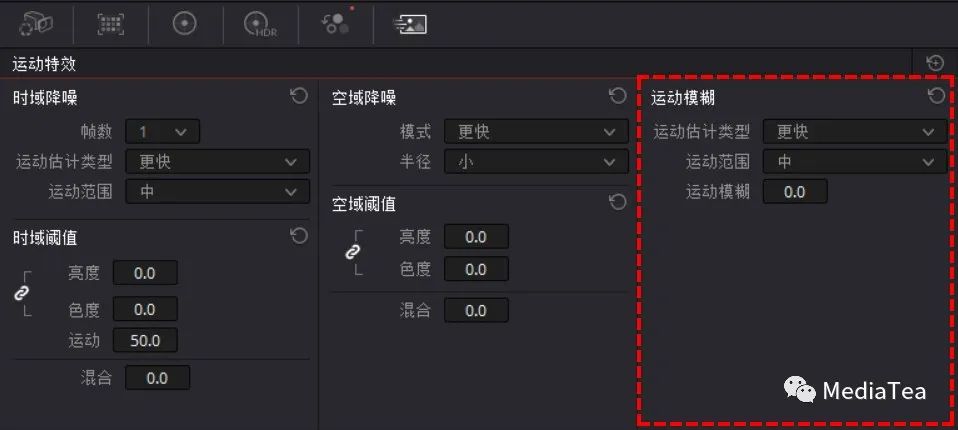958x430 pixels.
Task: Click the 时域阈值 运动 value field
Action: point(145,340)
